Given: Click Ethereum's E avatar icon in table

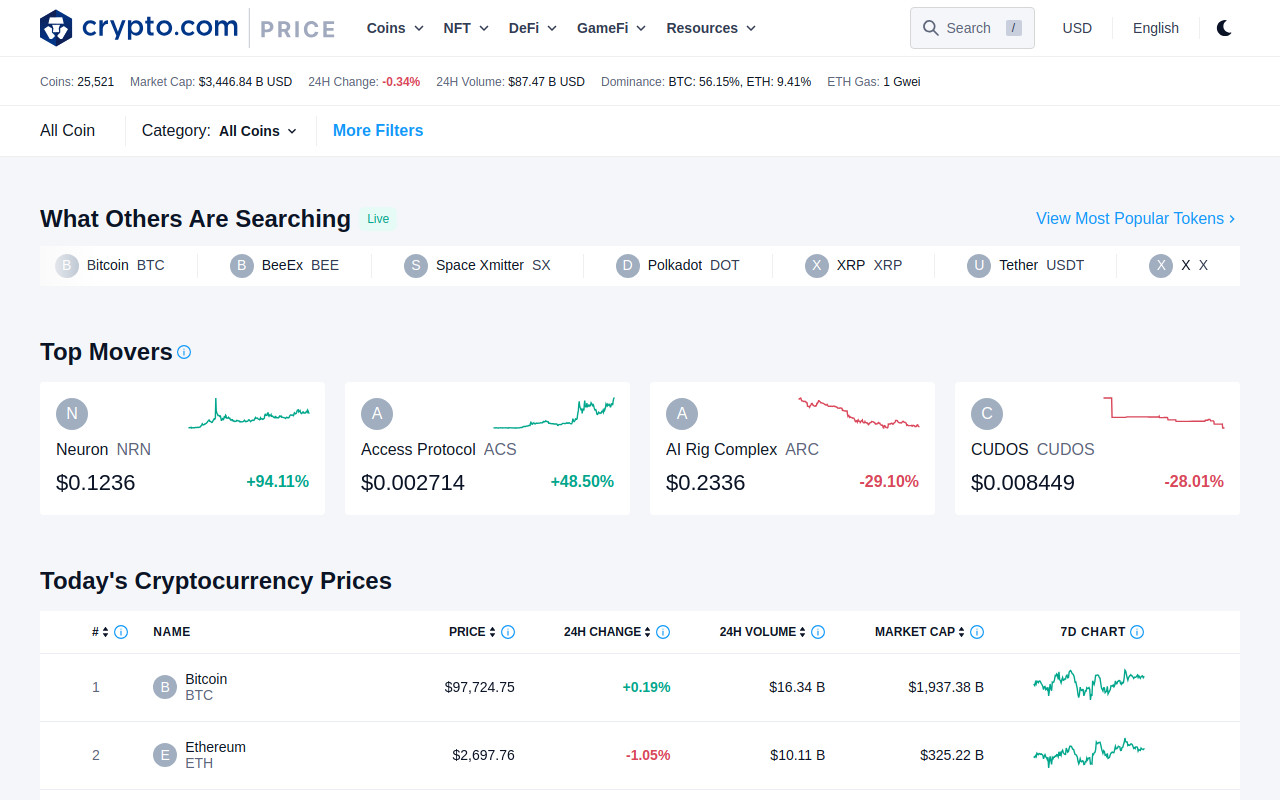Looking at the screenshot, I should (x=165, y=755).
